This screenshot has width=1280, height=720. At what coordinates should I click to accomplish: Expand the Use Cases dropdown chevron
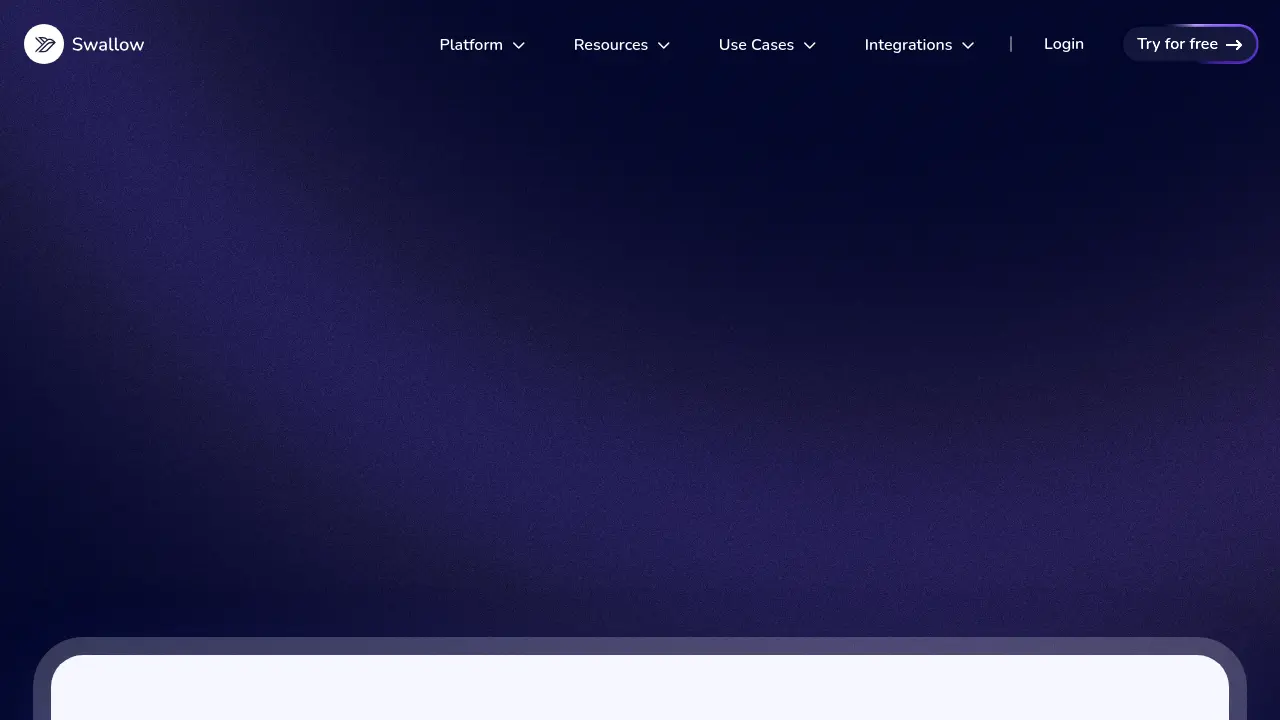coord(809,45)
